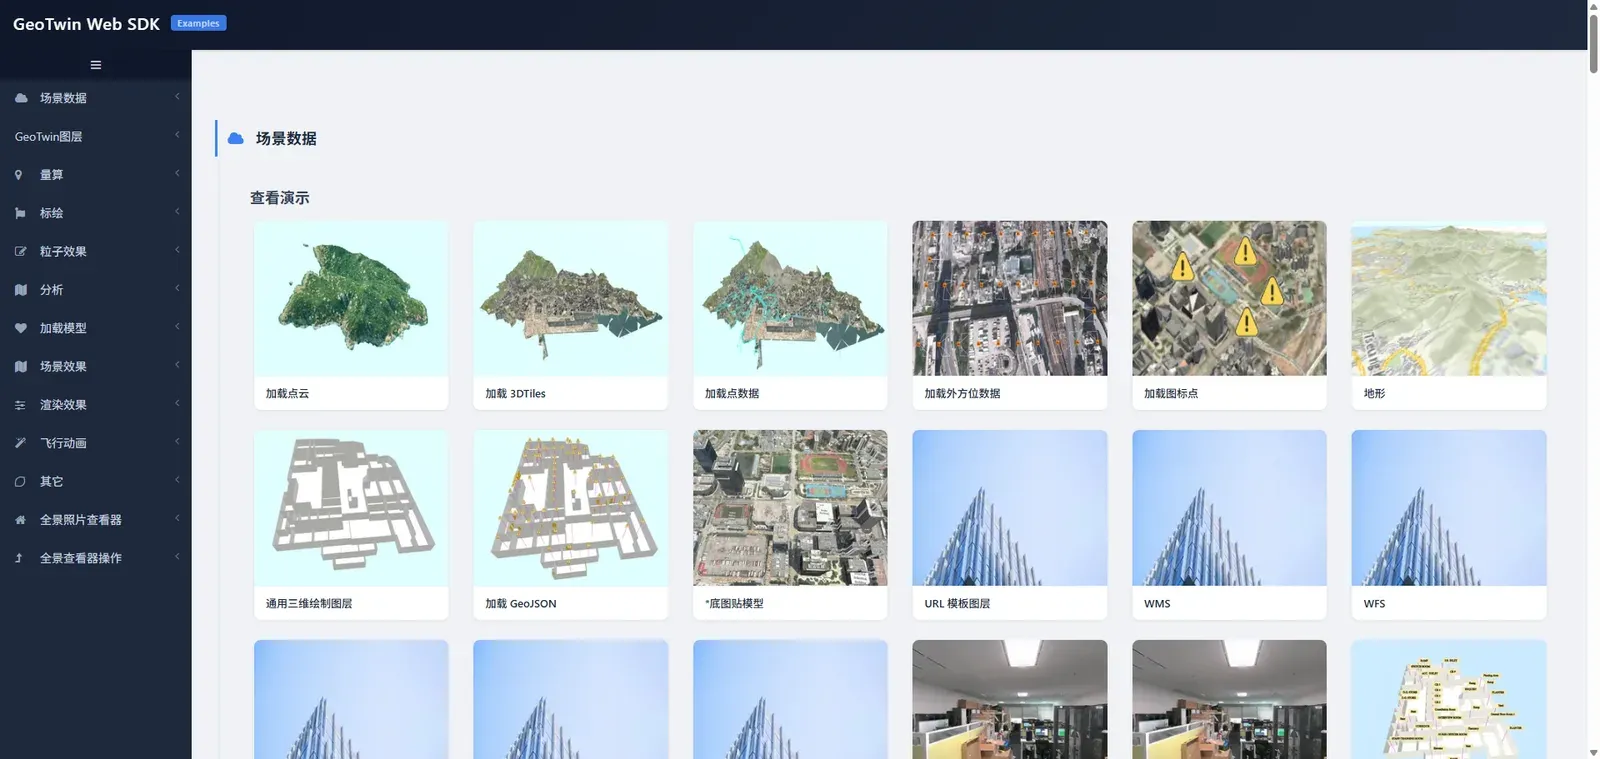Click map icon beside 场景效果
The image size is (1600, 759).
coord(21,367)
